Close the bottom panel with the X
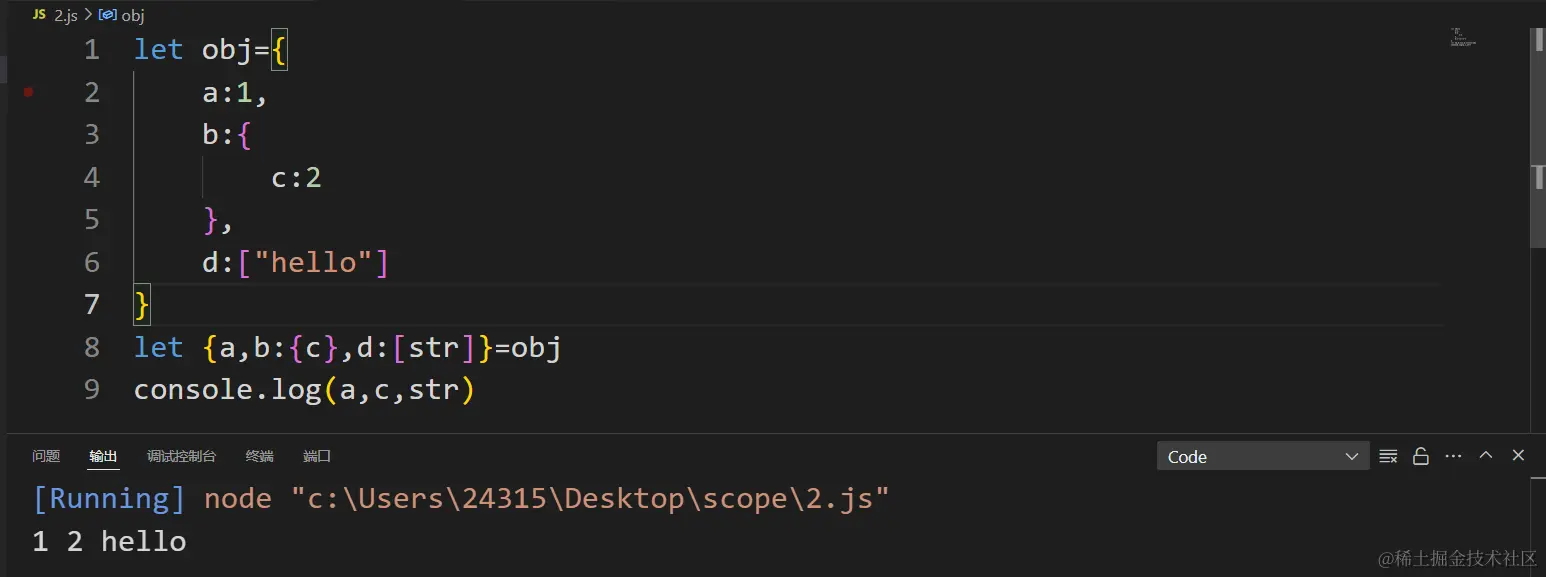The width and height of the screenshot is (1546, 577). pyautogui.click(x=1518, y=455)
